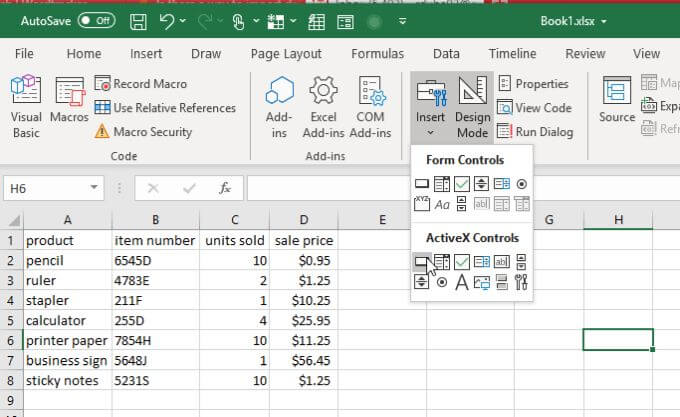Open ActiveX More Controls tools icon
Viewport: 680px width, 417px height.
[522, 282]
